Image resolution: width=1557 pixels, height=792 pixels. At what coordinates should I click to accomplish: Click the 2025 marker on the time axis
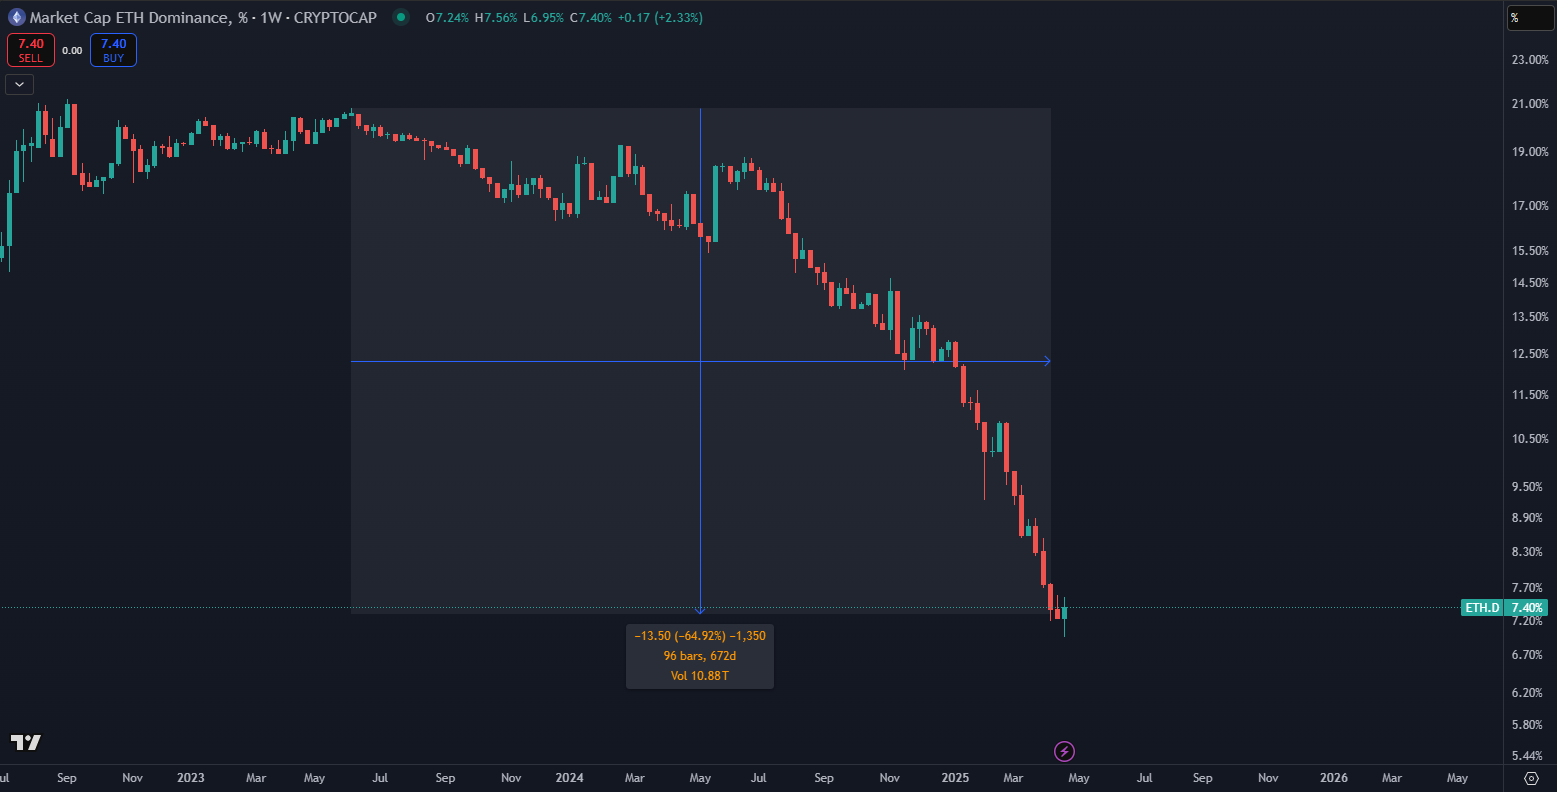click(955, 778)
